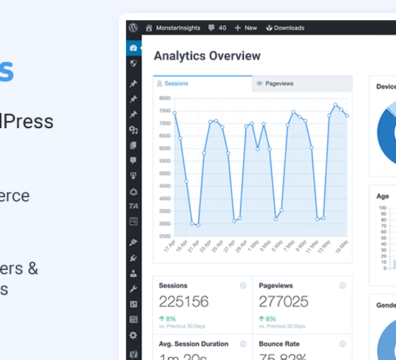Open the Tools wrench sidebar icon
This screenshot has height=360, width=396.
pyautogui.click(x=133, y=289)
